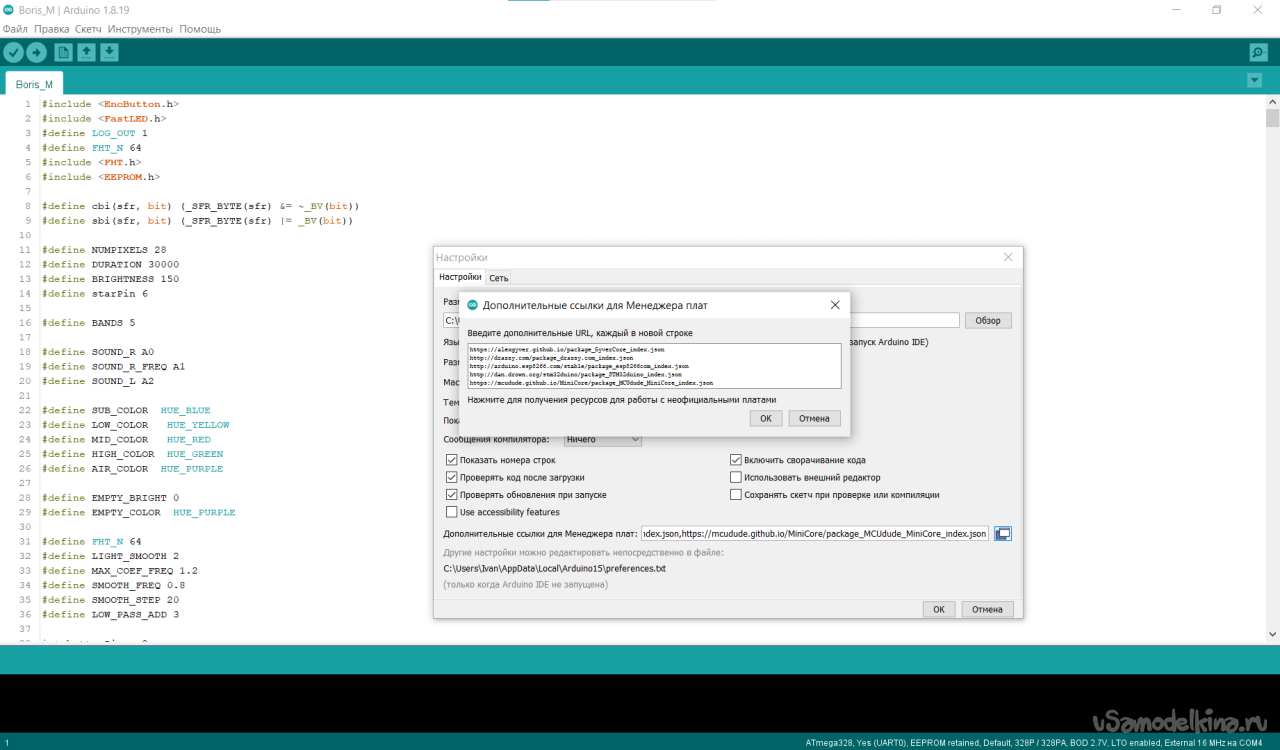Click inside the additional URLs text area

654,365
